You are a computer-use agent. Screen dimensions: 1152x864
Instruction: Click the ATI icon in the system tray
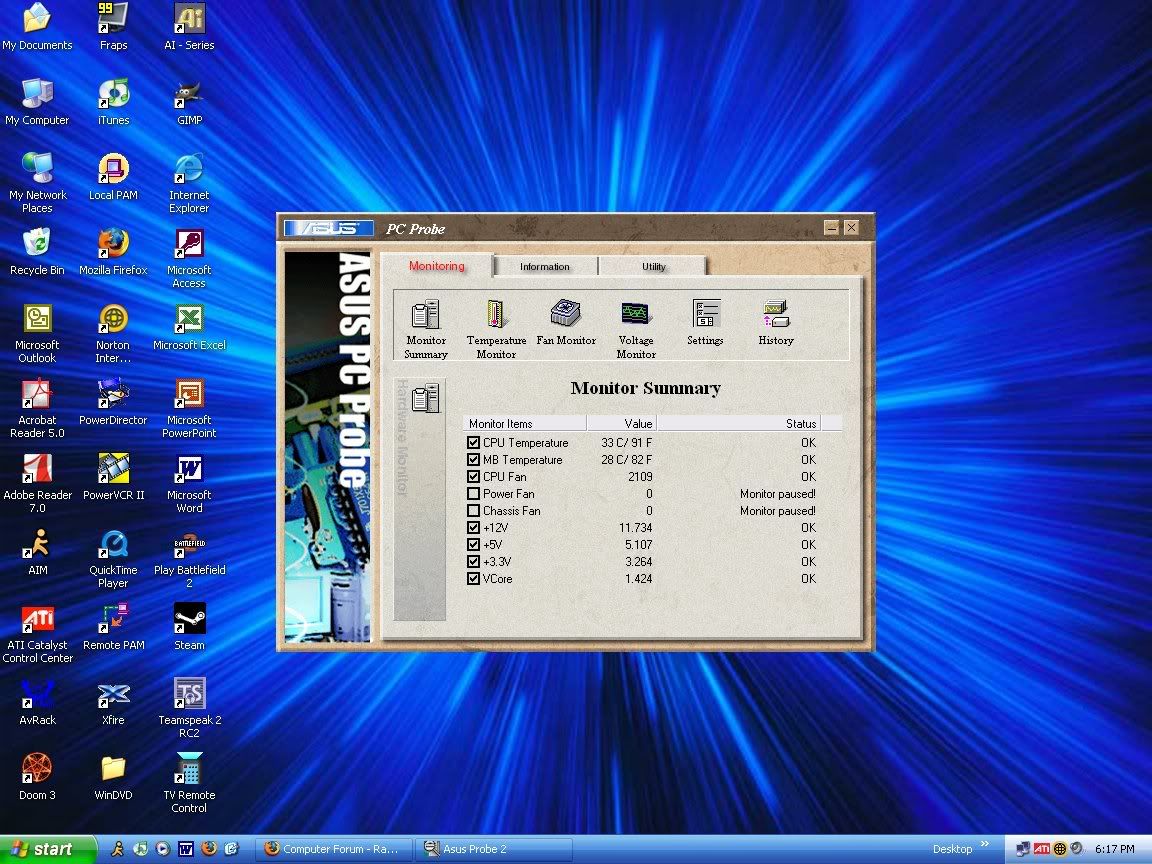pos(1042,849)
